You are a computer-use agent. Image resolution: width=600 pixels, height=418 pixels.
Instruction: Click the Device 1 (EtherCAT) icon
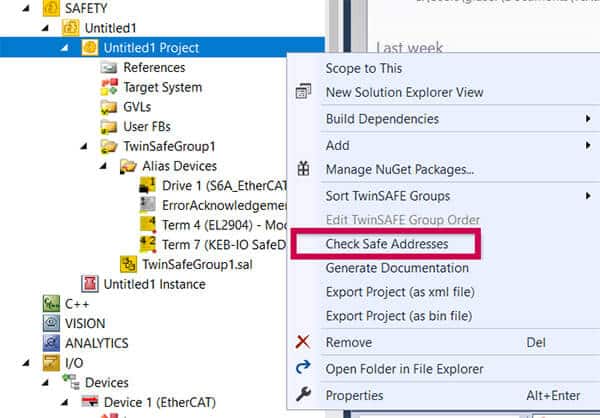tap(90, 402)
